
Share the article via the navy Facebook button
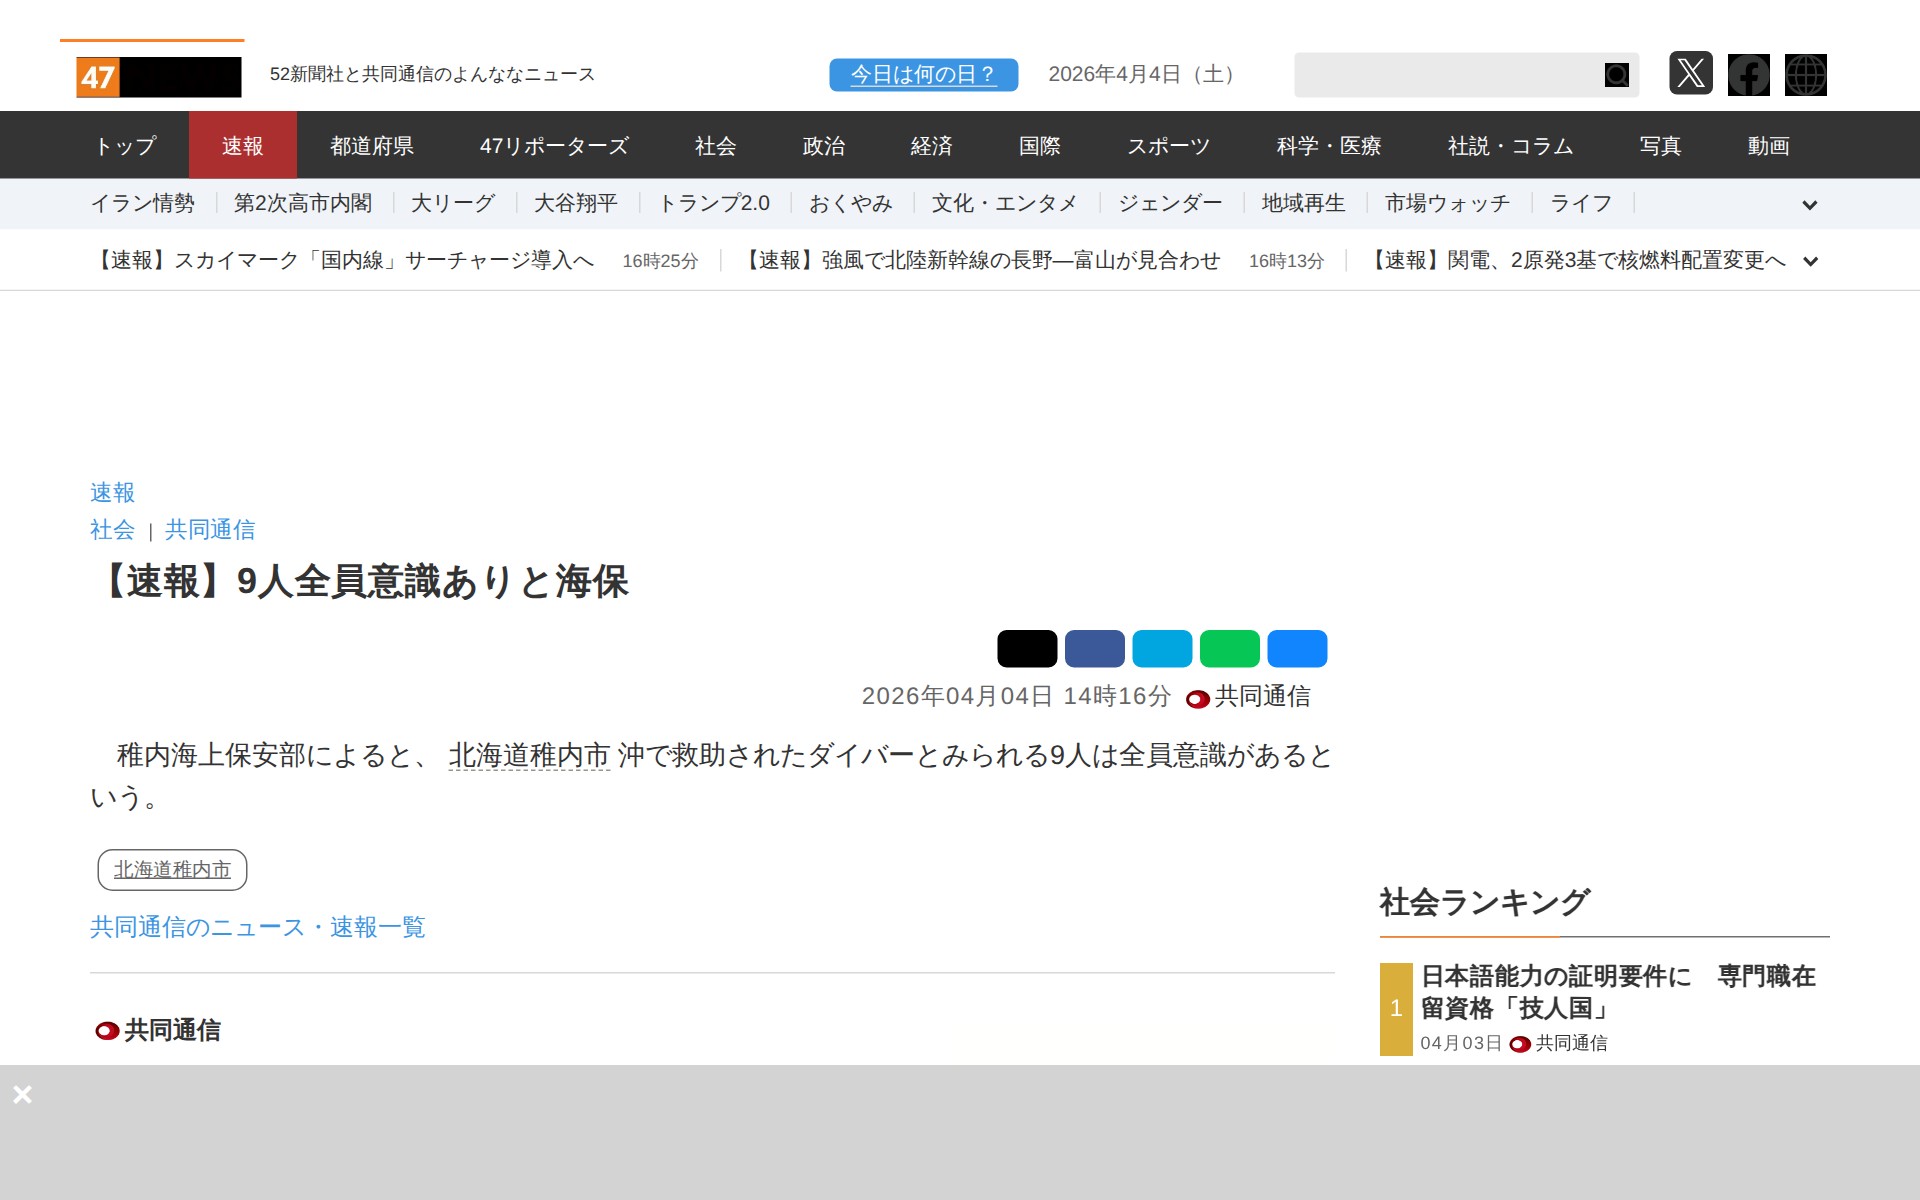[1095, 648]
